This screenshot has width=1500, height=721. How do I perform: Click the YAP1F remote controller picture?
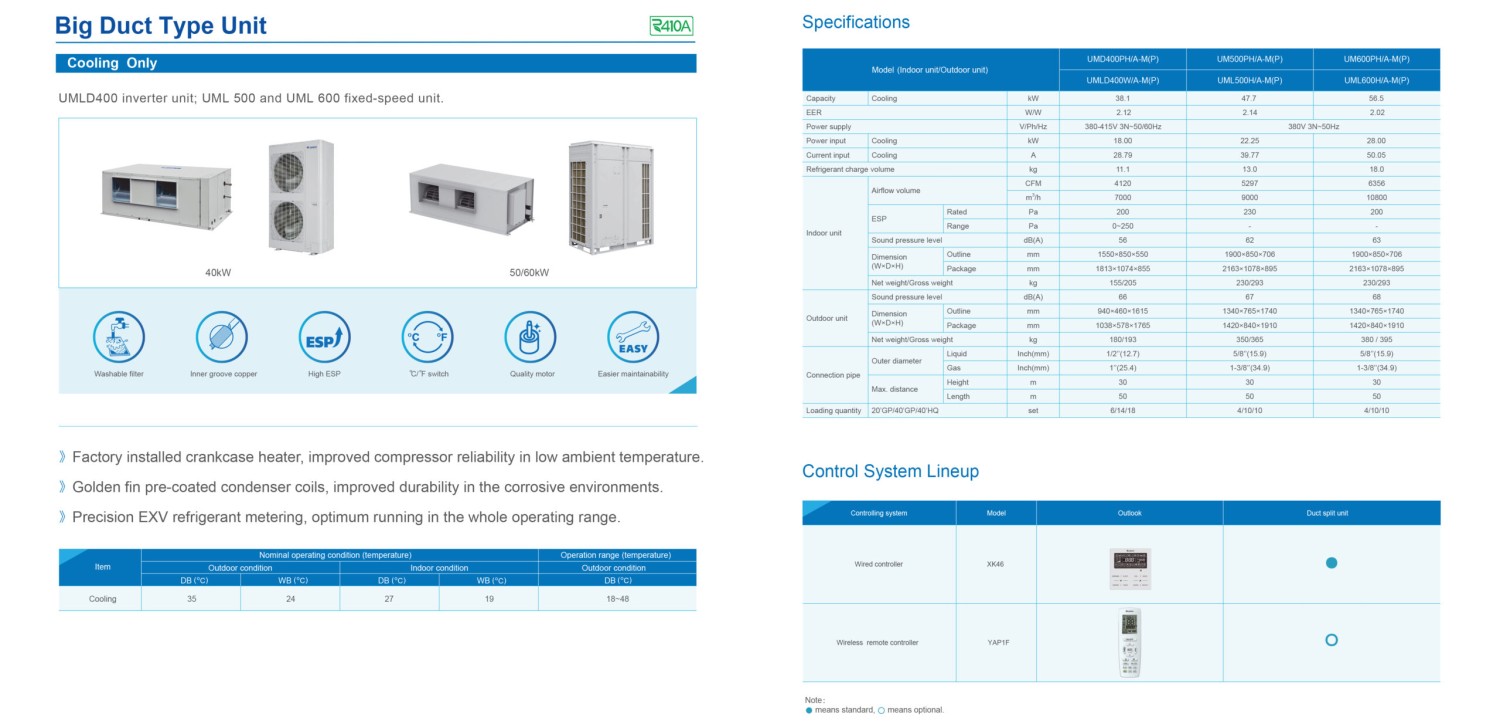click(x=1130, y=643)
